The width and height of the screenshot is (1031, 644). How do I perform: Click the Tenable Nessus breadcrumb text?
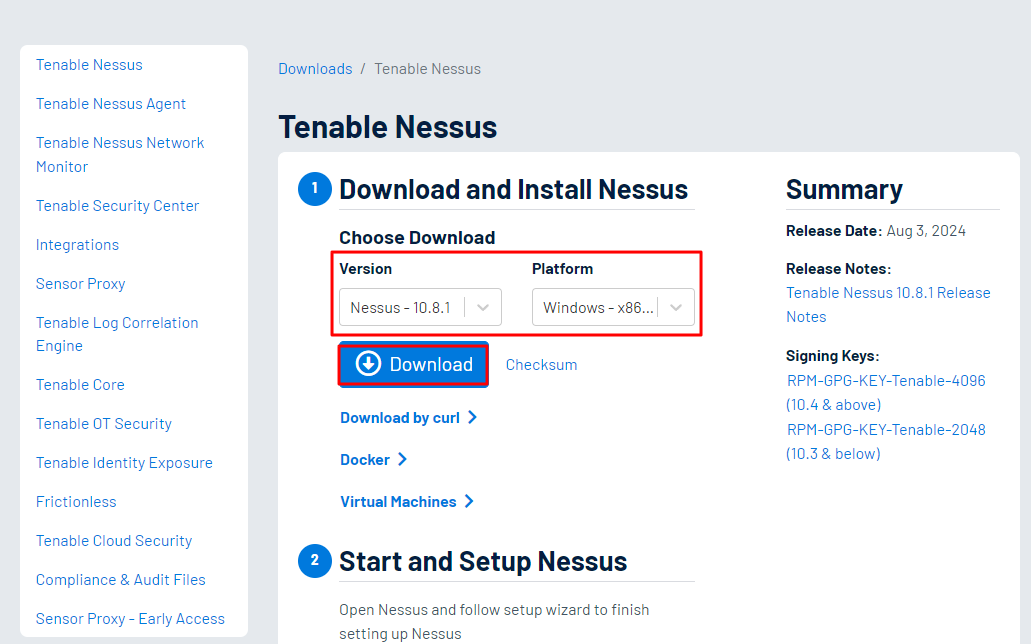pos(427,69)
